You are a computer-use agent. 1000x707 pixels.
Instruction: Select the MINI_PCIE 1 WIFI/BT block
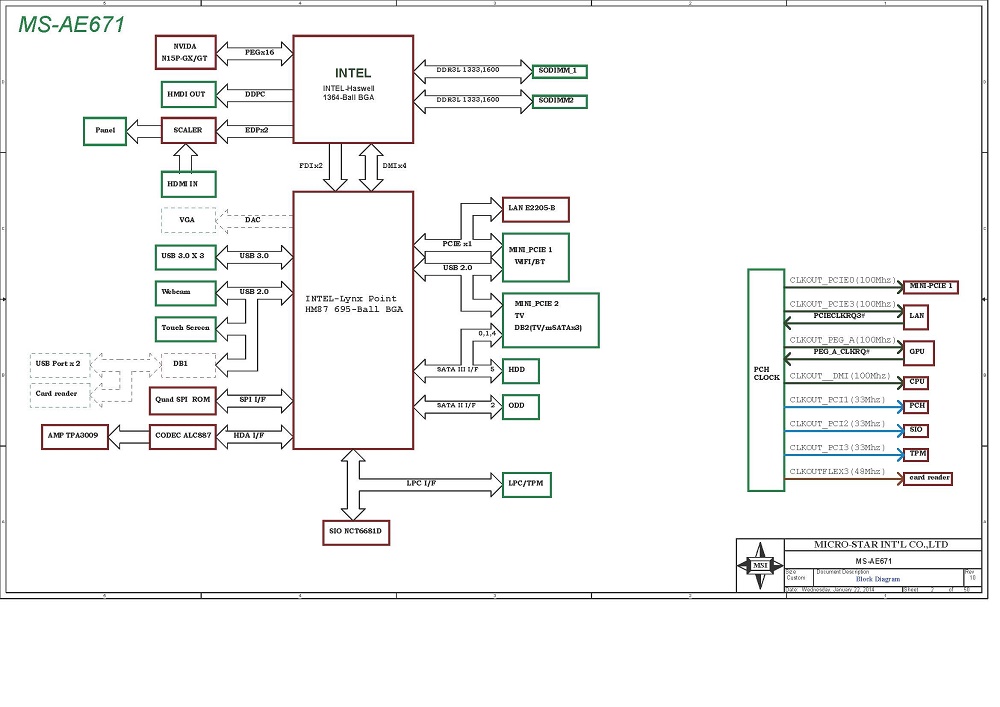click(x=535, y=257)
